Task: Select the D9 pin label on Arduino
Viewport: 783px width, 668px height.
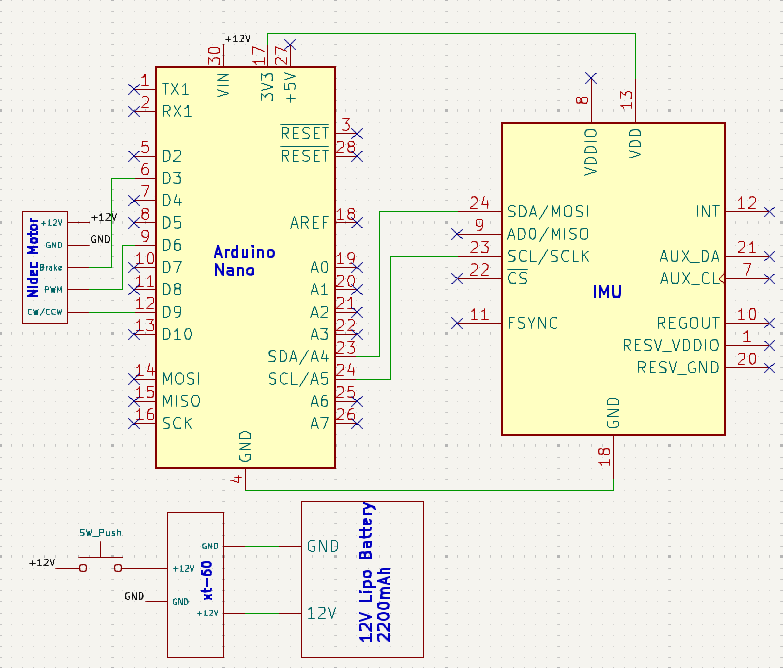Action: (x=172, y=312)
